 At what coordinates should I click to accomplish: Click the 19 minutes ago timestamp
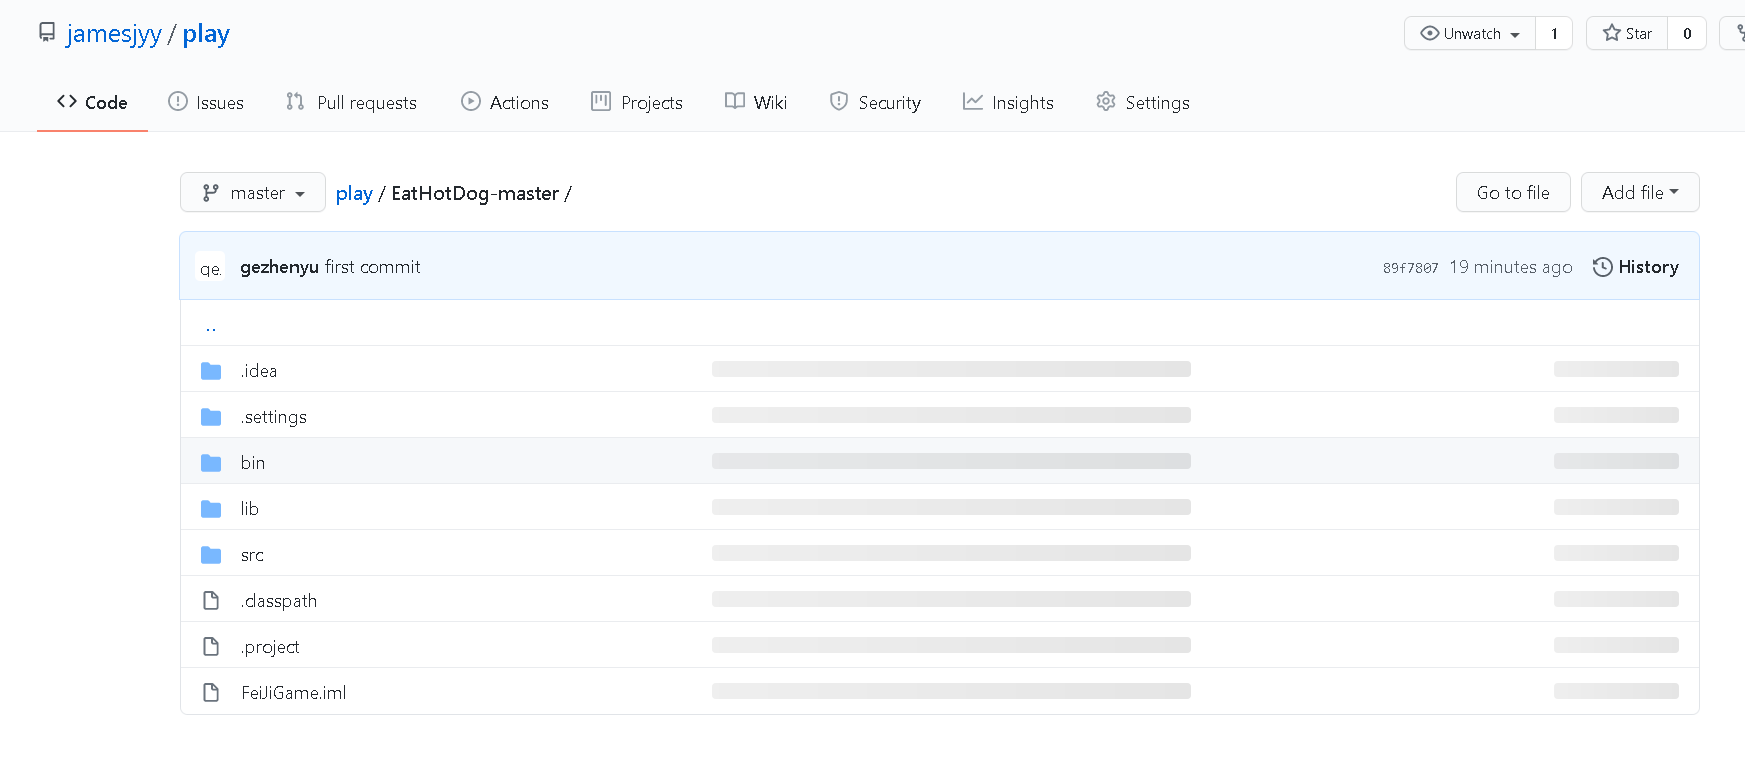(1511, 267)
